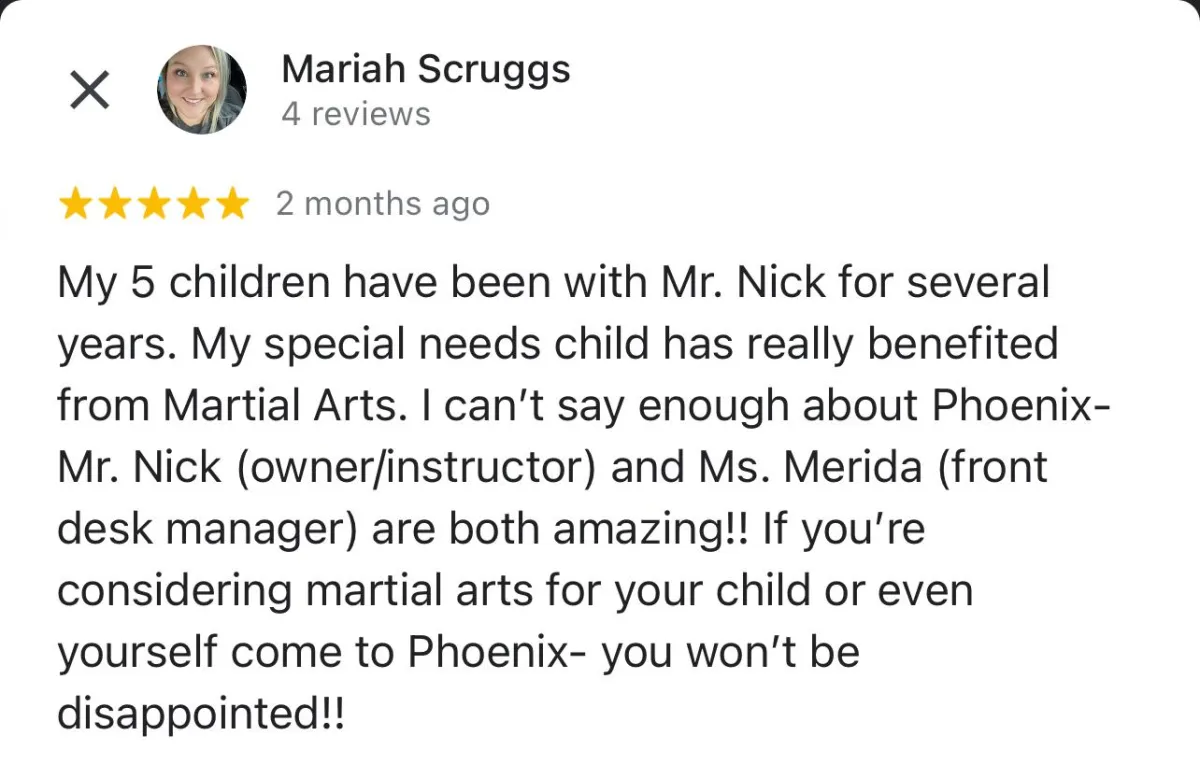The image size is (1200, 778).
Task: Click the final word "disappointed!!"
Action: (x=201, y=715)
